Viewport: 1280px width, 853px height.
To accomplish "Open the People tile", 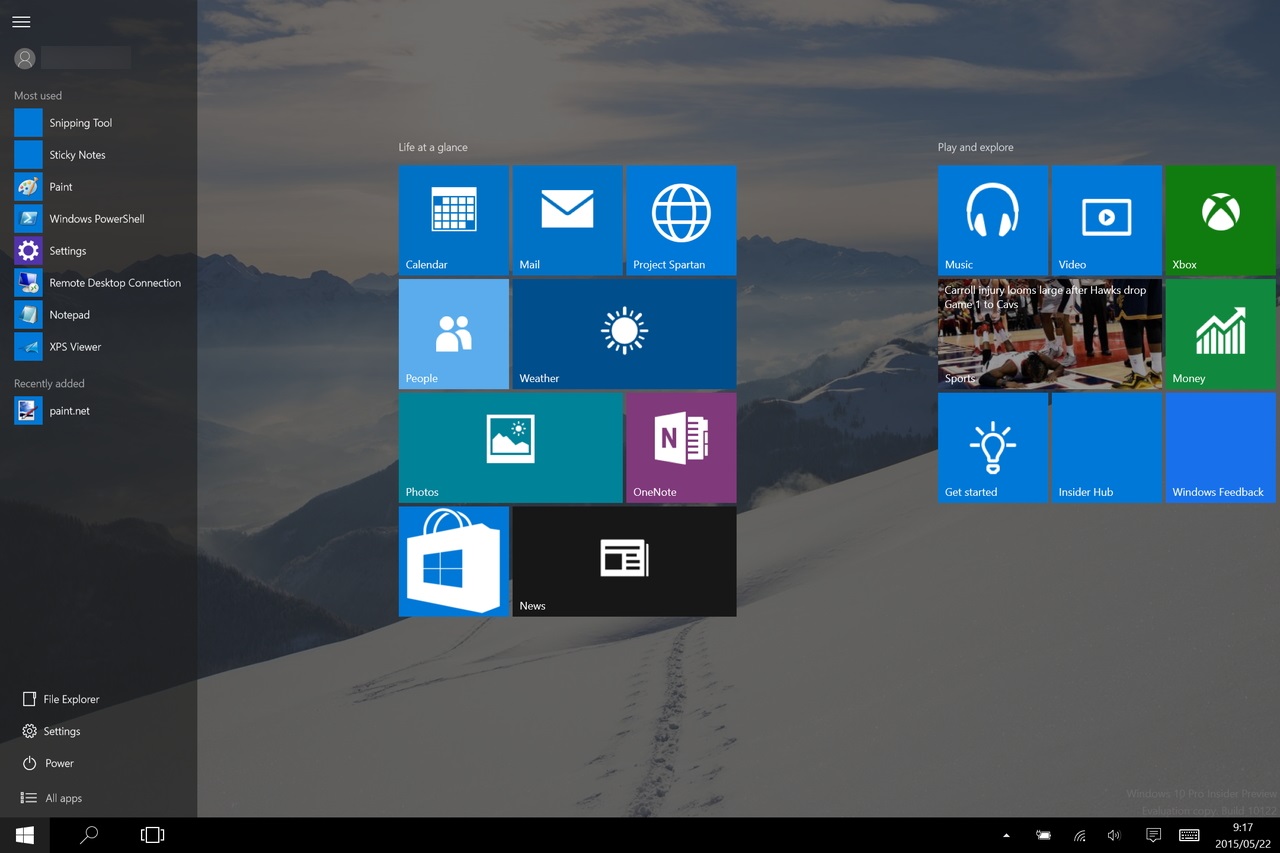I will click(454, 334).
